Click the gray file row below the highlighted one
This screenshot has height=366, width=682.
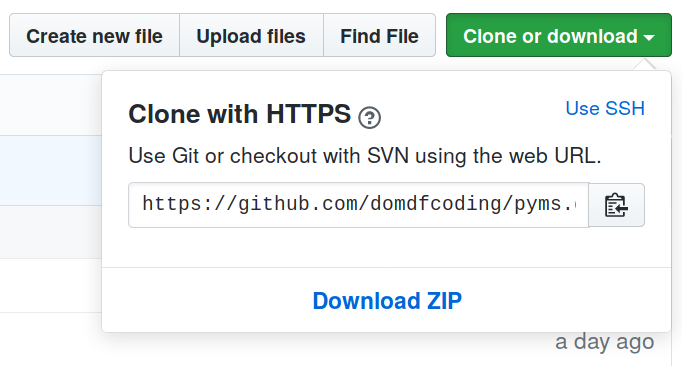coord(51,232)
